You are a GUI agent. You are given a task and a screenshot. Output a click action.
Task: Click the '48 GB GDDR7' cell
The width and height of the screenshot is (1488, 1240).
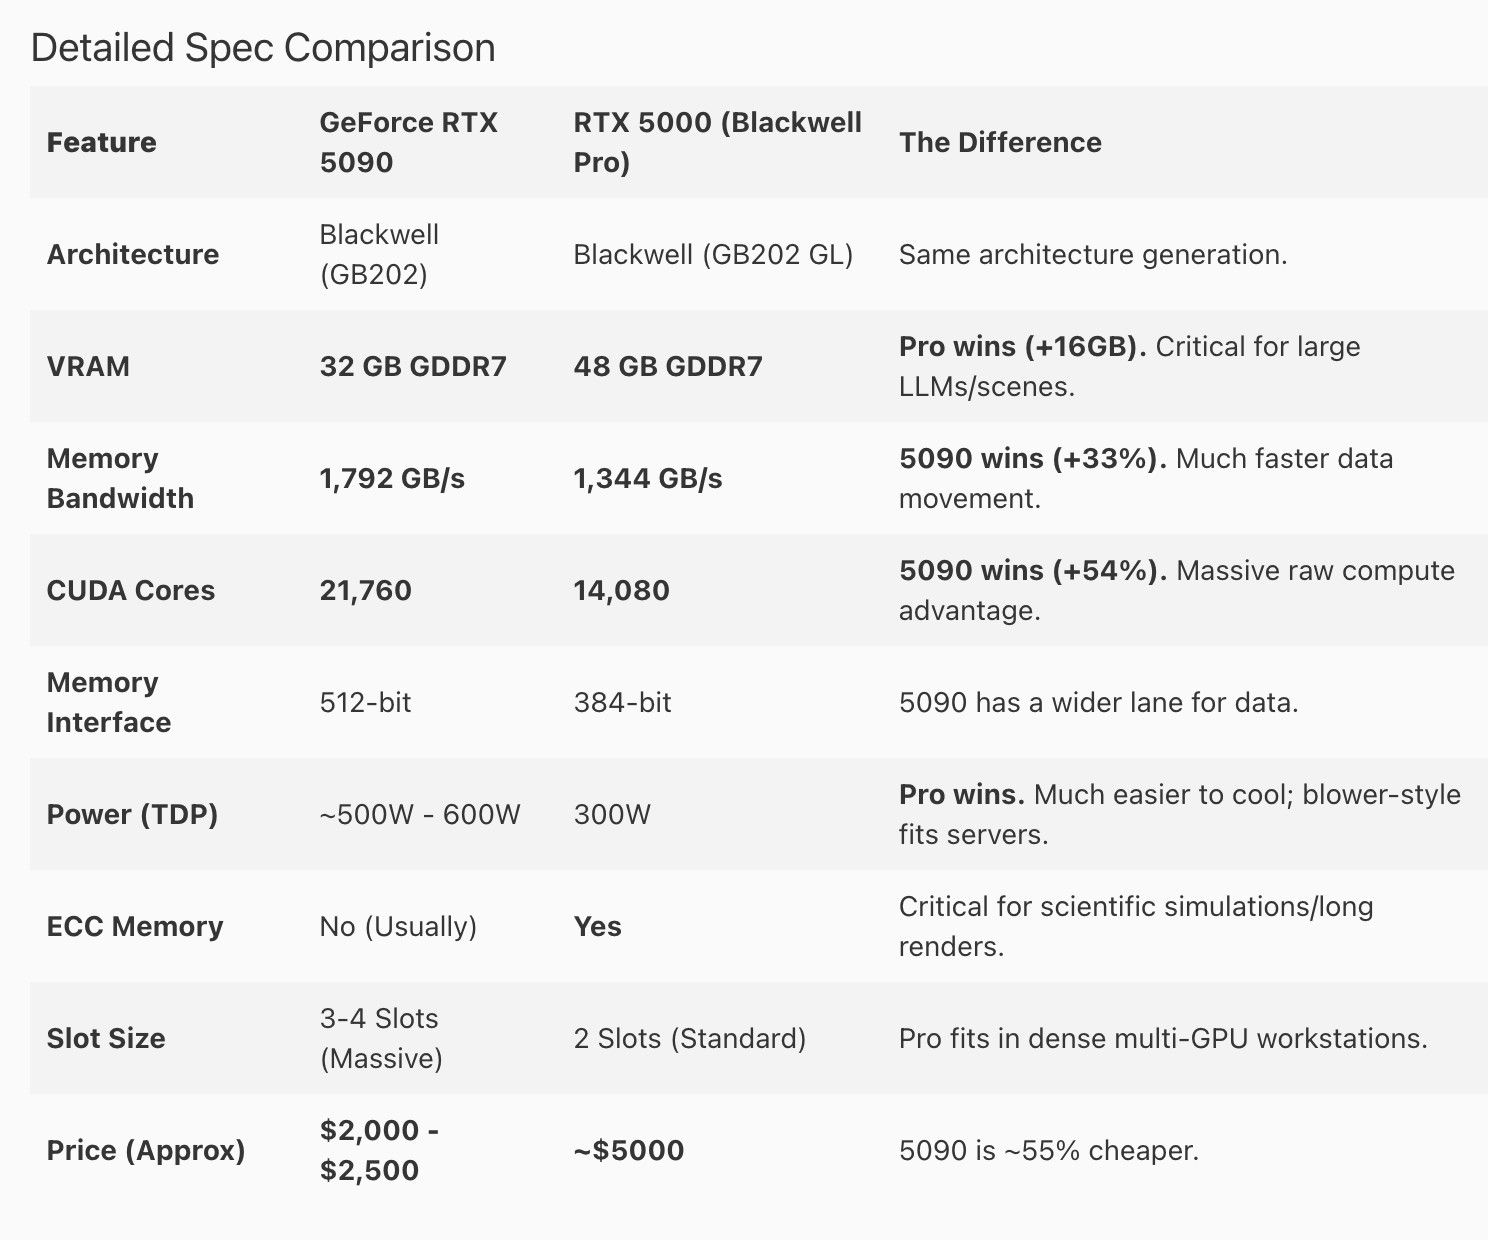pyautogui.click(x=668, y=366)
